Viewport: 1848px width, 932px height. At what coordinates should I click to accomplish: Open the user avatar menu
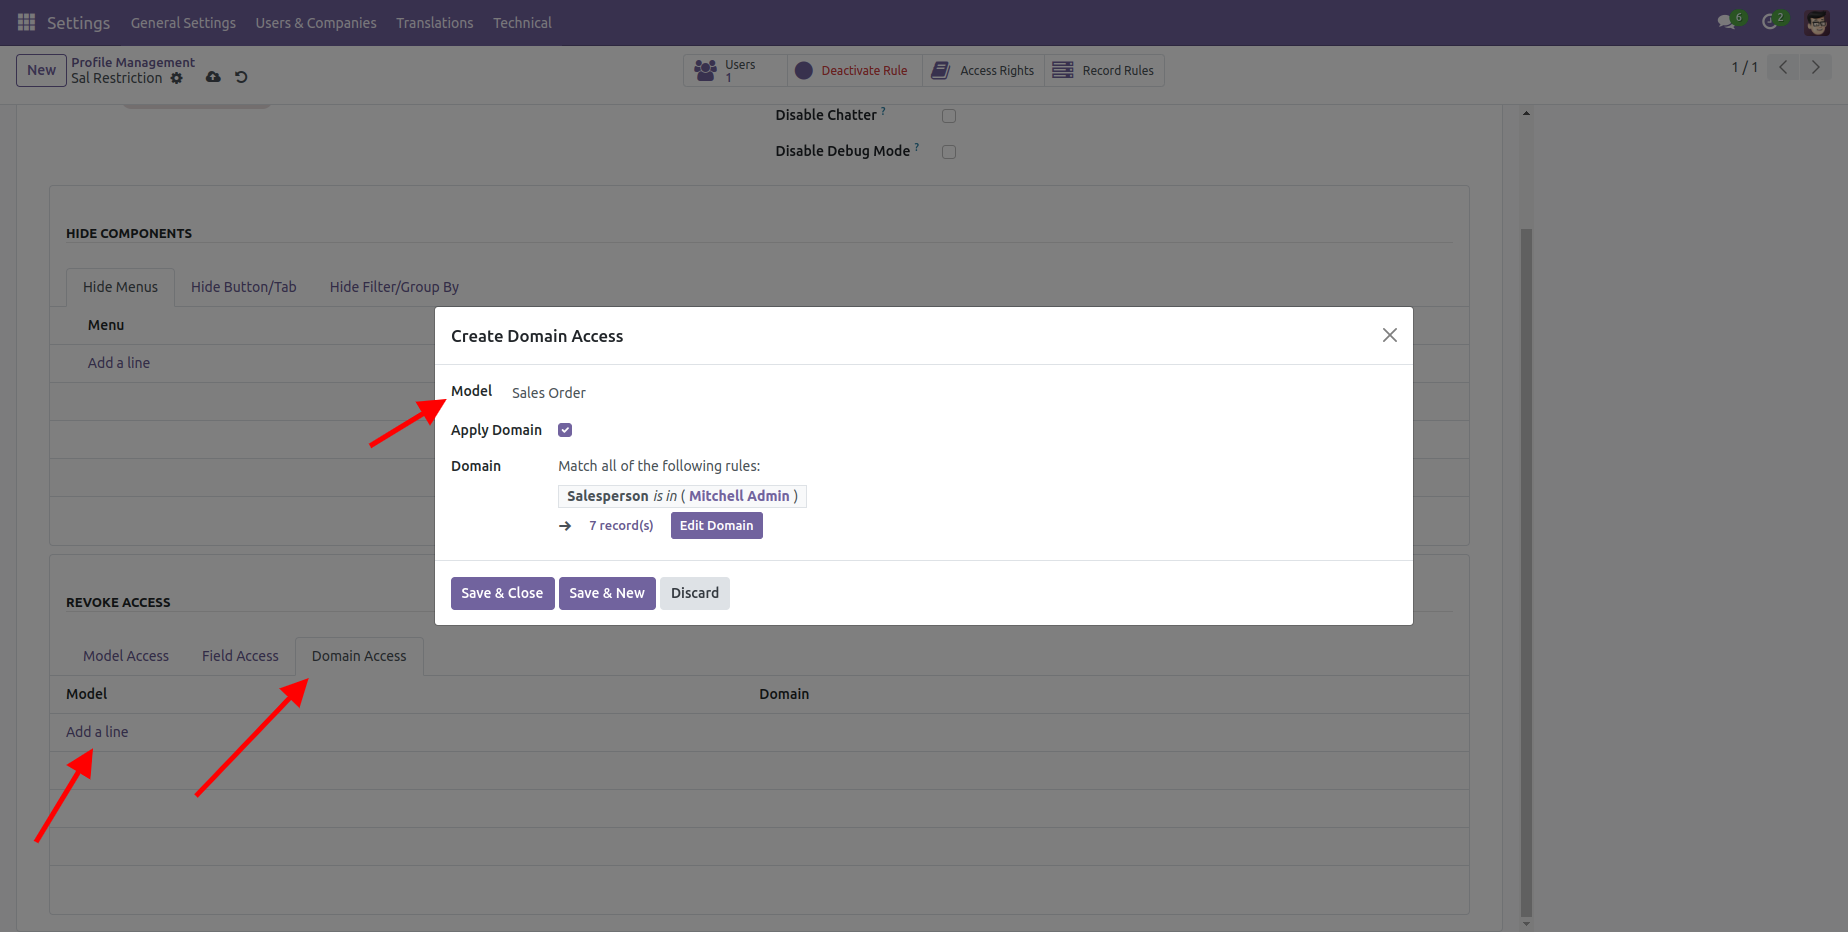1816,22
